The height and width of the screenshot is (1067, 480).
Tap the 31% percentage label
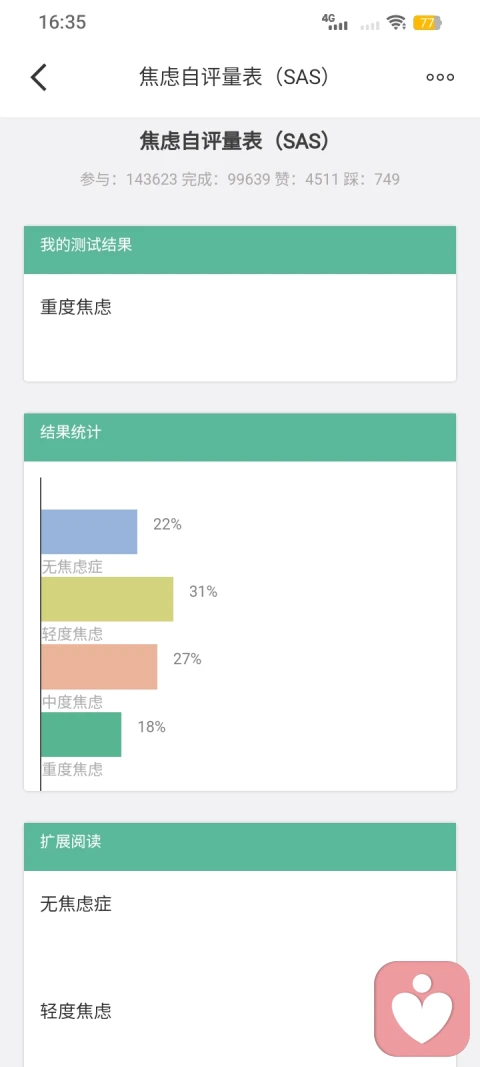click(x=204, y=591)
